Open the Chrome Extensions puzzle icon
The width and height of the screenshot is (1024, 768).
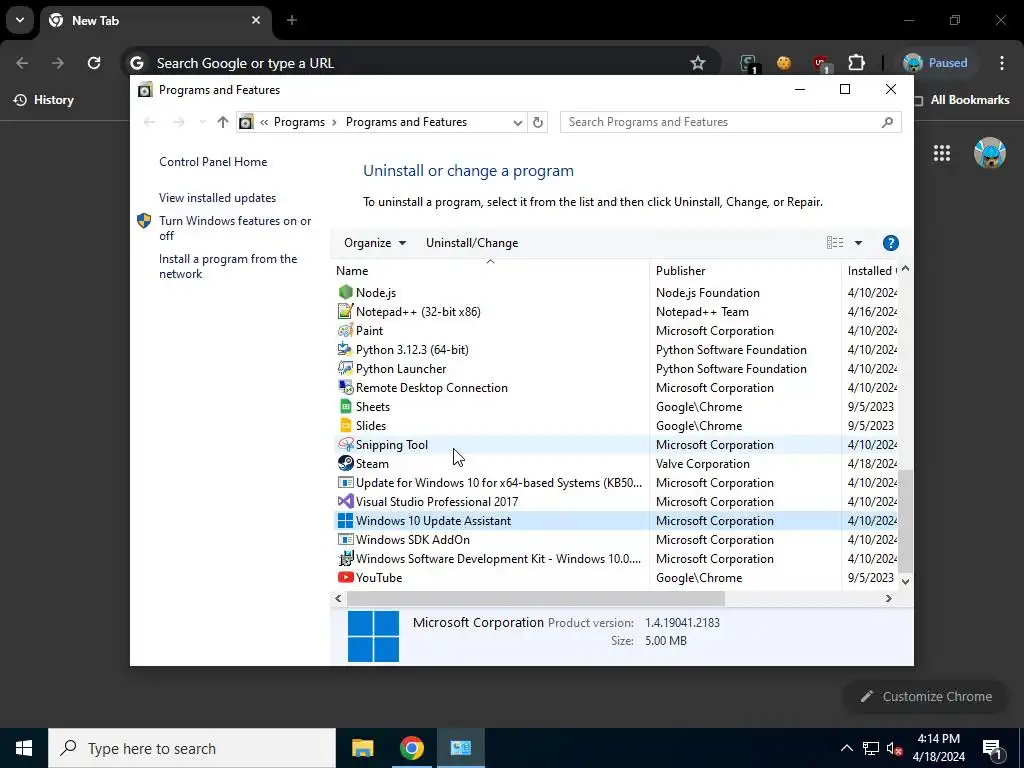click(856, 63)
